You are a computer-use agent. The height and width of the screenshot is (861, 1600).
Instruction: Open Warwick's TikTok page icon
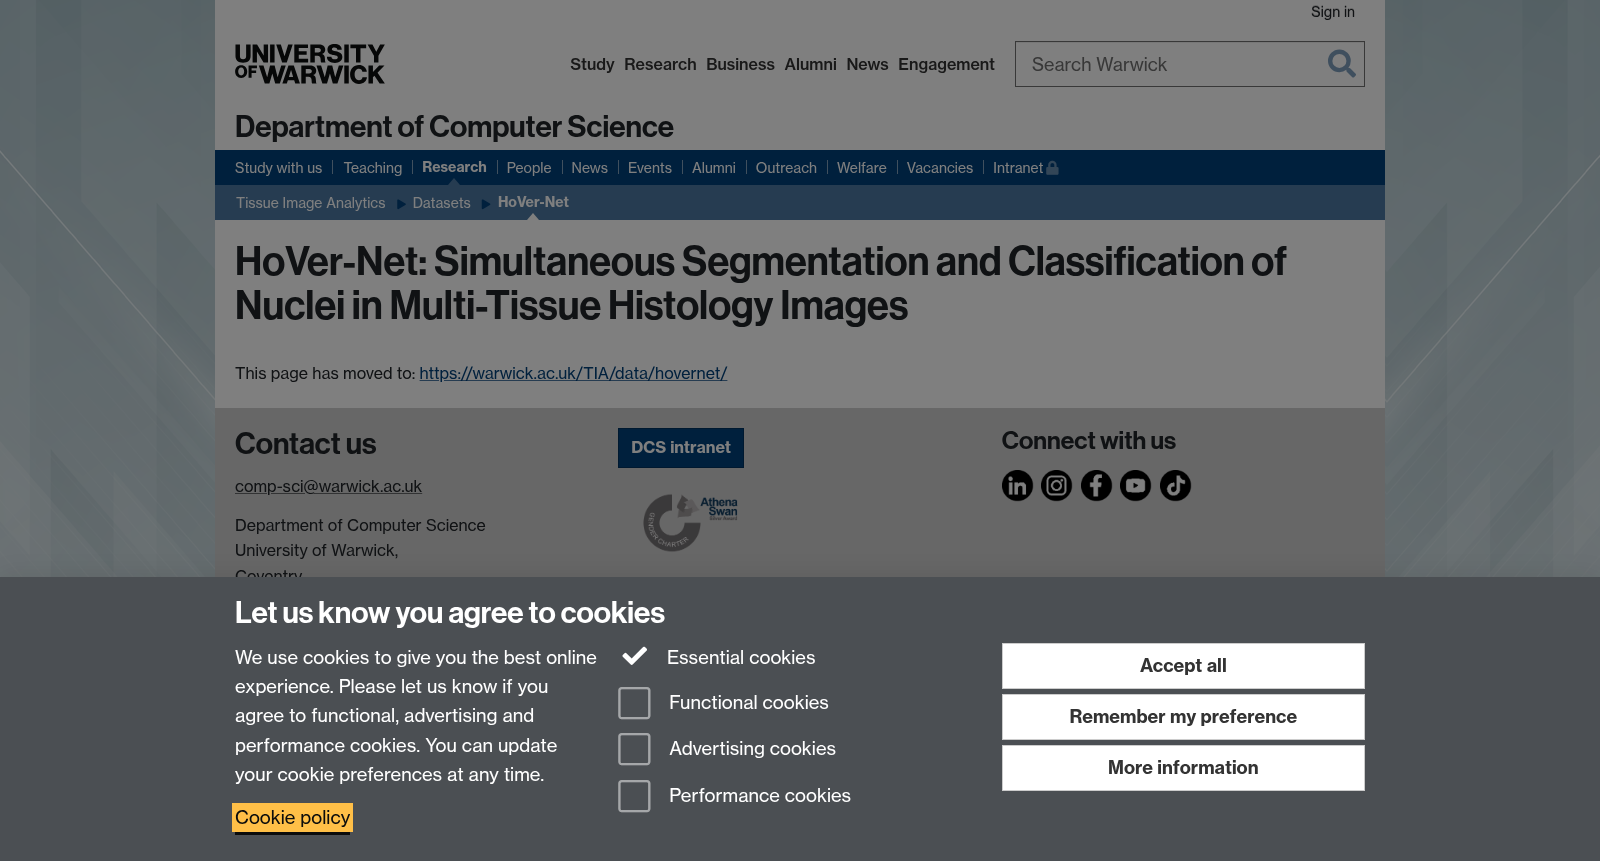click(1175, 486)
